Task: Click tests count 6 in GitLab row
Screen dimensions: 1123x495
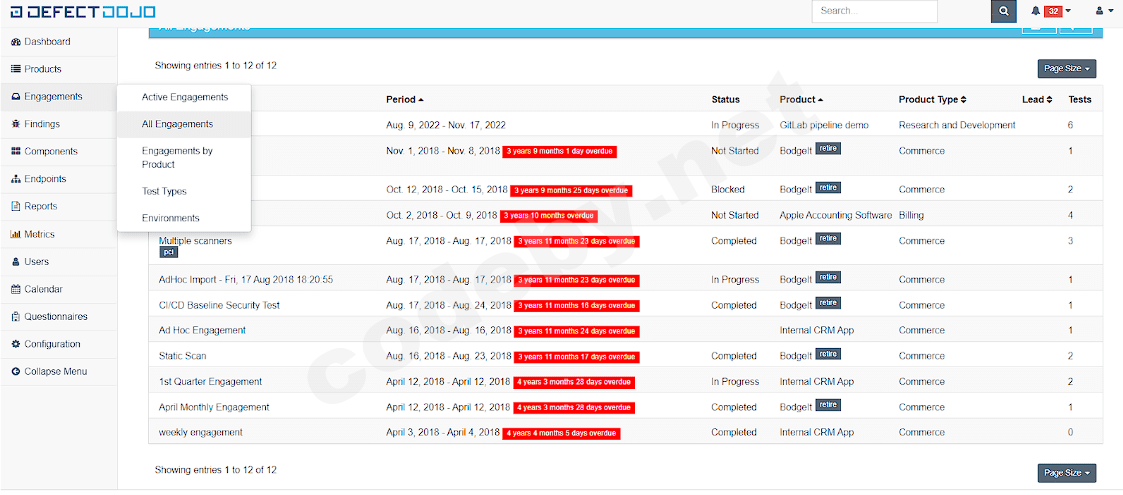Action: (x=1070, y=125)
